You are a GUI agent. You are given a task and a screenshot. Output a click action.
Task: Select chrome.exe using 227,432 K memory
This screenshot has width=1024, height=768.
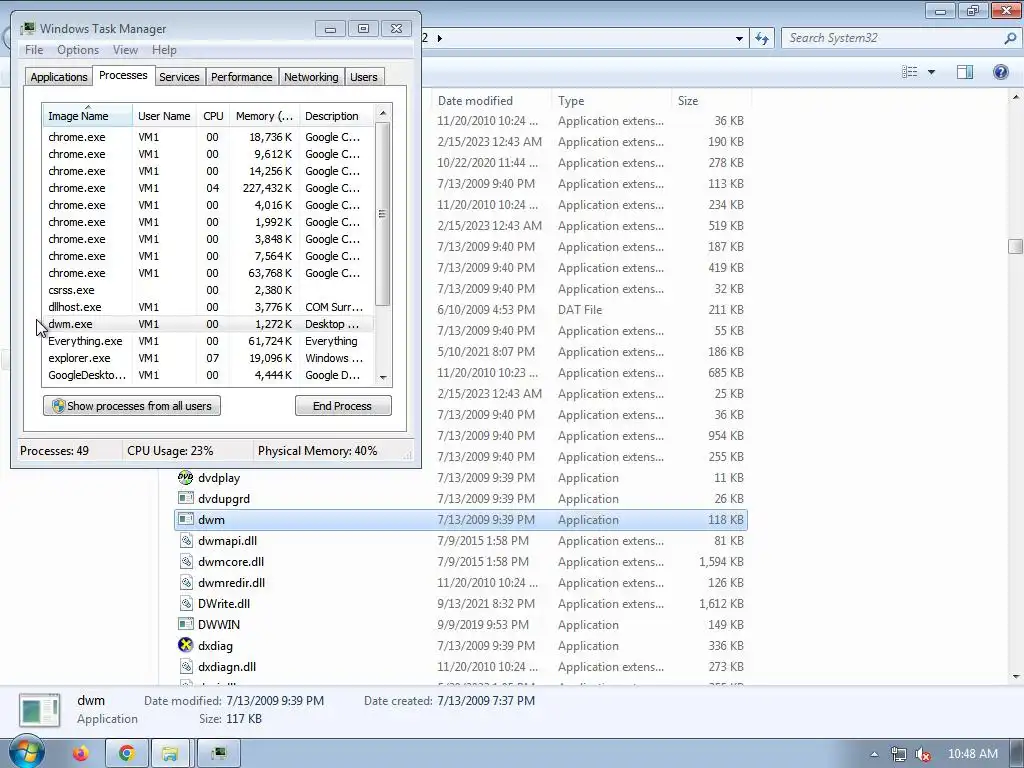pos(208,188)
